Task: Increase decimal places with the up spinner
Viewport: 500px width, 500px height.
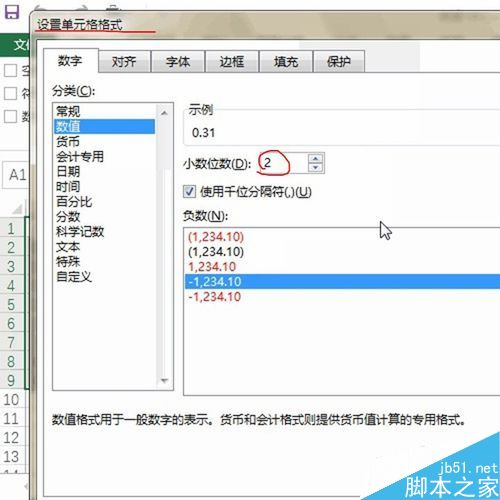Action: [316, 158]
